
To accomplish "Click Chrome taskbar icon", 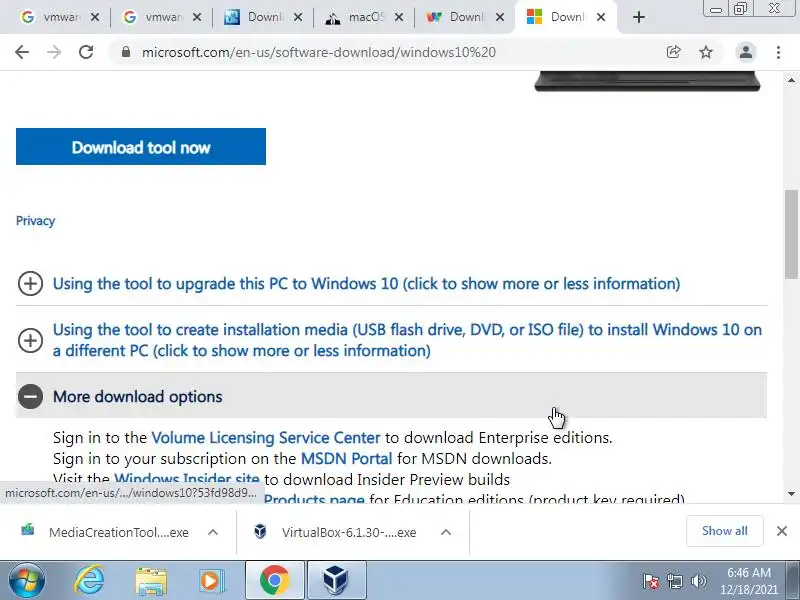I will [274, 580].
